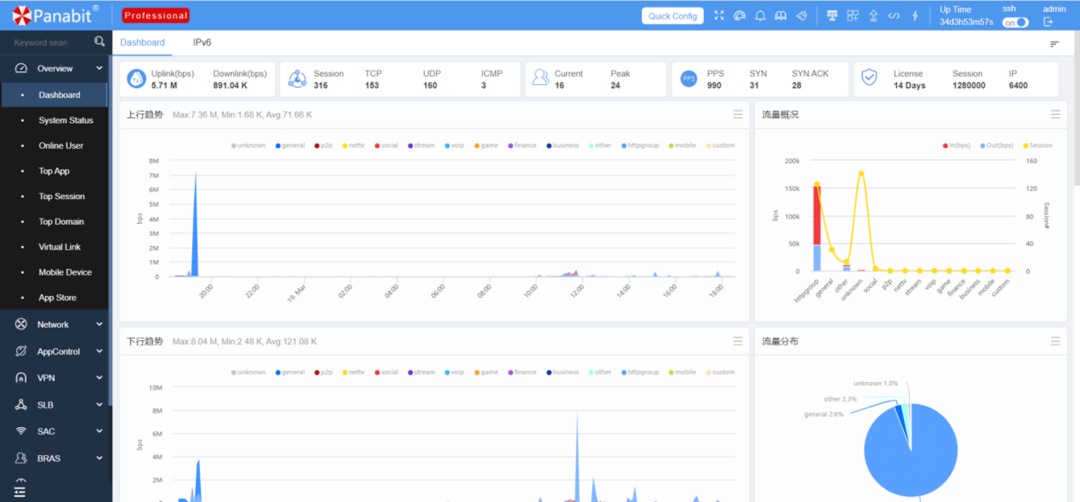
Task: Click the round PPS badge icon
Action: 689,79
